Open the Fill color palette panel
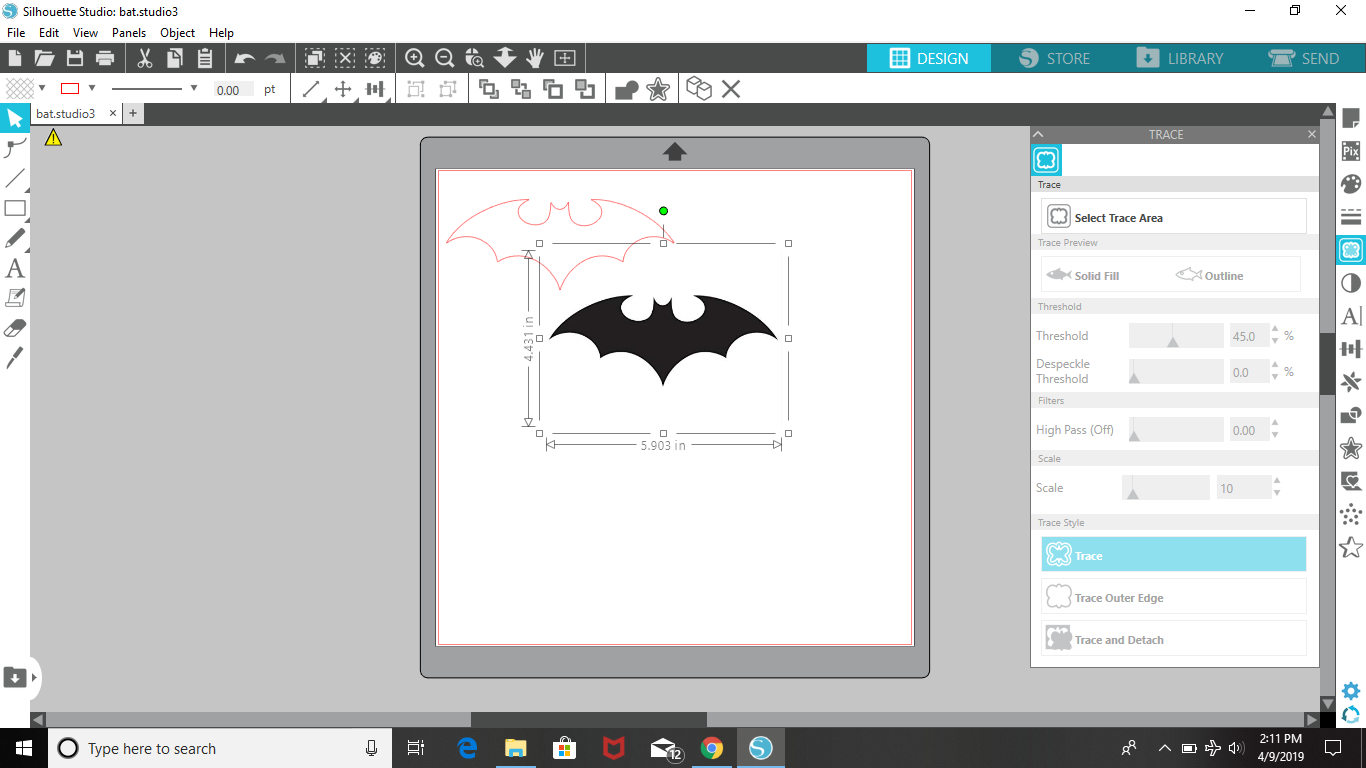Screen dimensions: 1366x768 [1351, 184]
